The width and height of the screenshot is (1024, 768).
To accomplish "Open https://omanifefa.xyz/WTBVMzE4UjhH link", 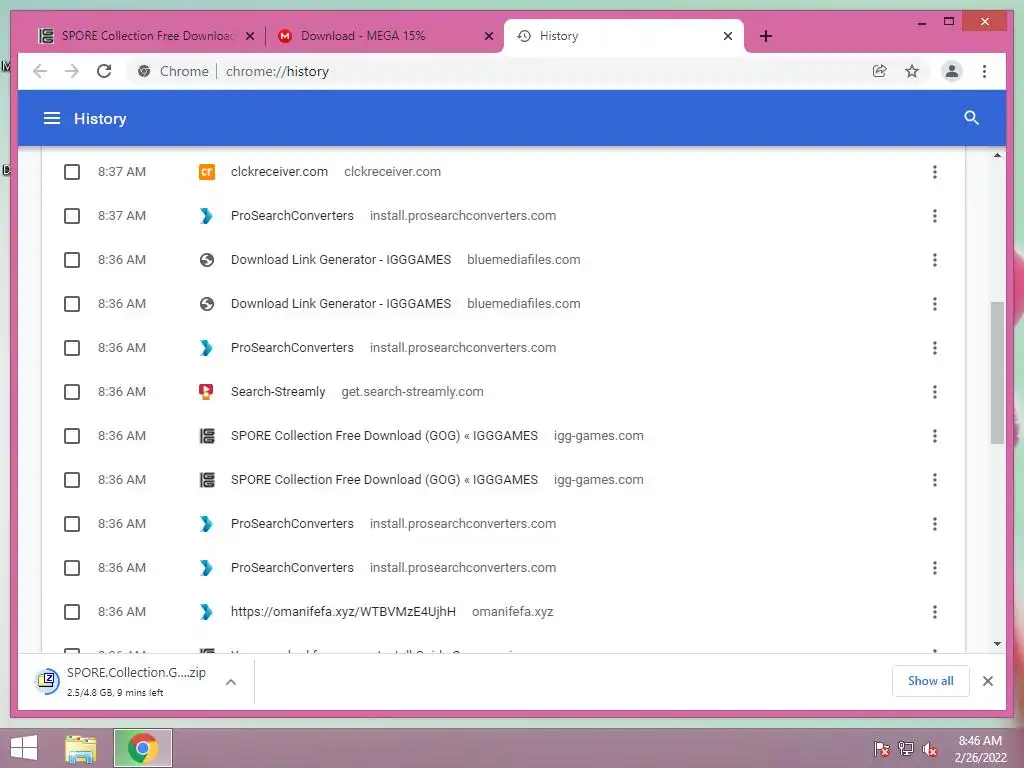I will [343, 612].
